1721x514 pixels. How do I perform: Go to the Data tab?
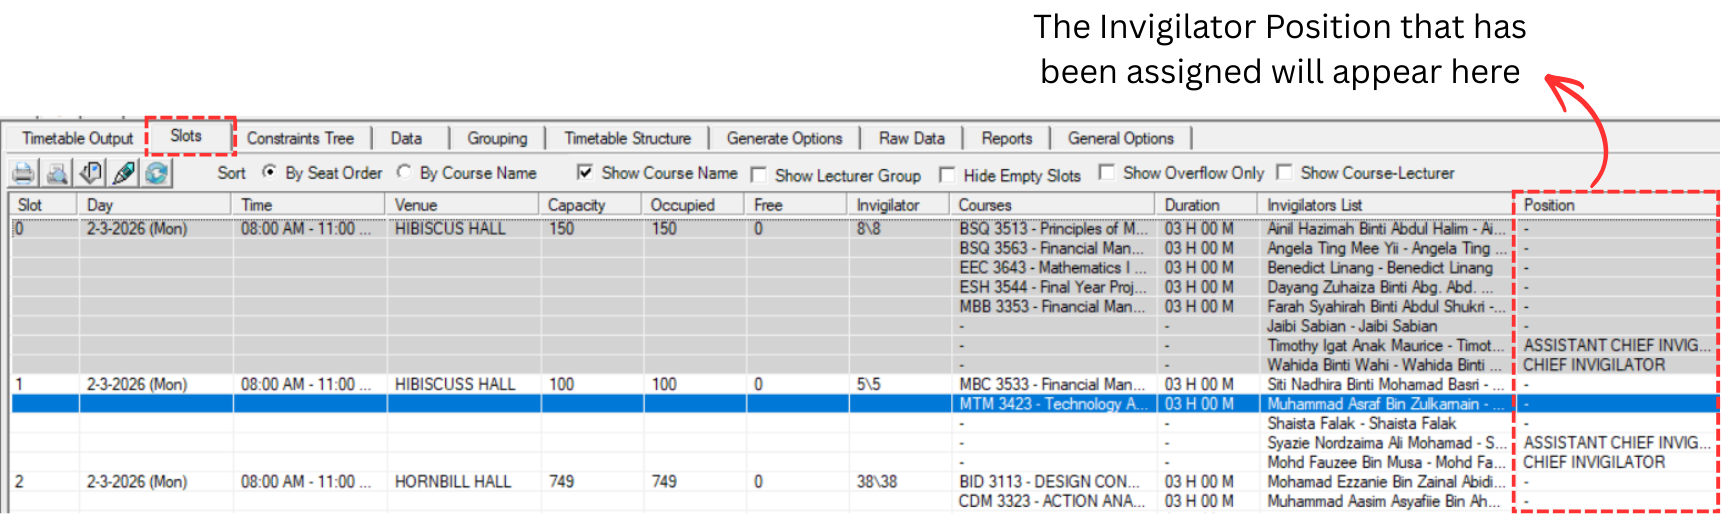[406, 138]
